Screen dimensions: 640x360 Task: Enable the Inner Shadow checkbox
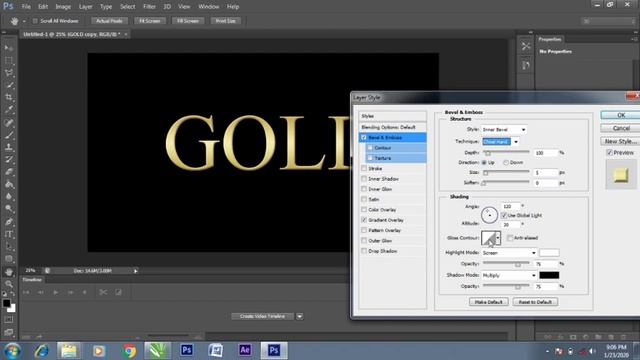pyautogui.click(x=364, y=179)
